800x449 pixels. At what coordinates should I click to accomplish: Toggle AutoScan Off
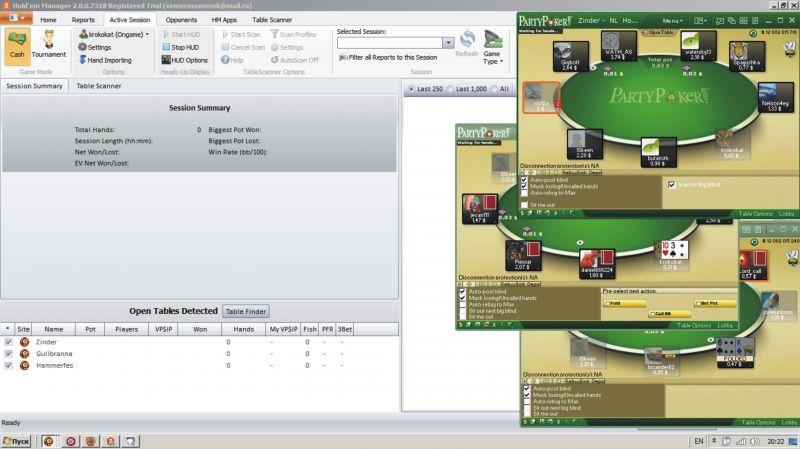coord(294,60)
